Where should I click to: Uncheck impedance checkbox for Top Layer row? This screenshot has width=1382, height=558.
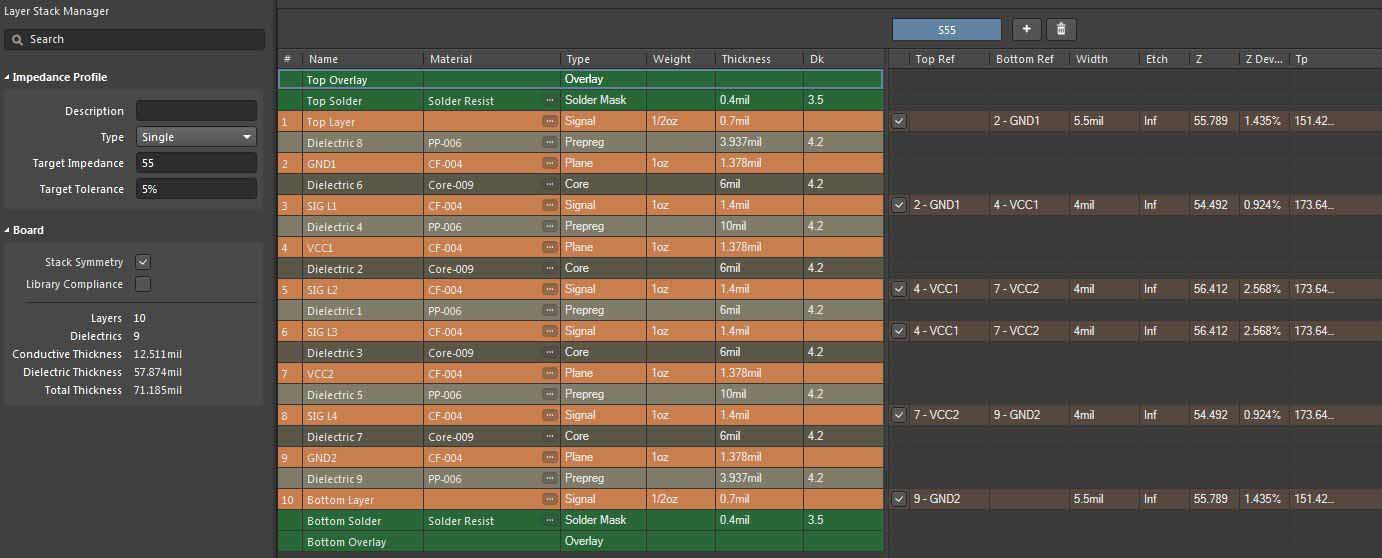pyautogui.click(x=899, y=121)
